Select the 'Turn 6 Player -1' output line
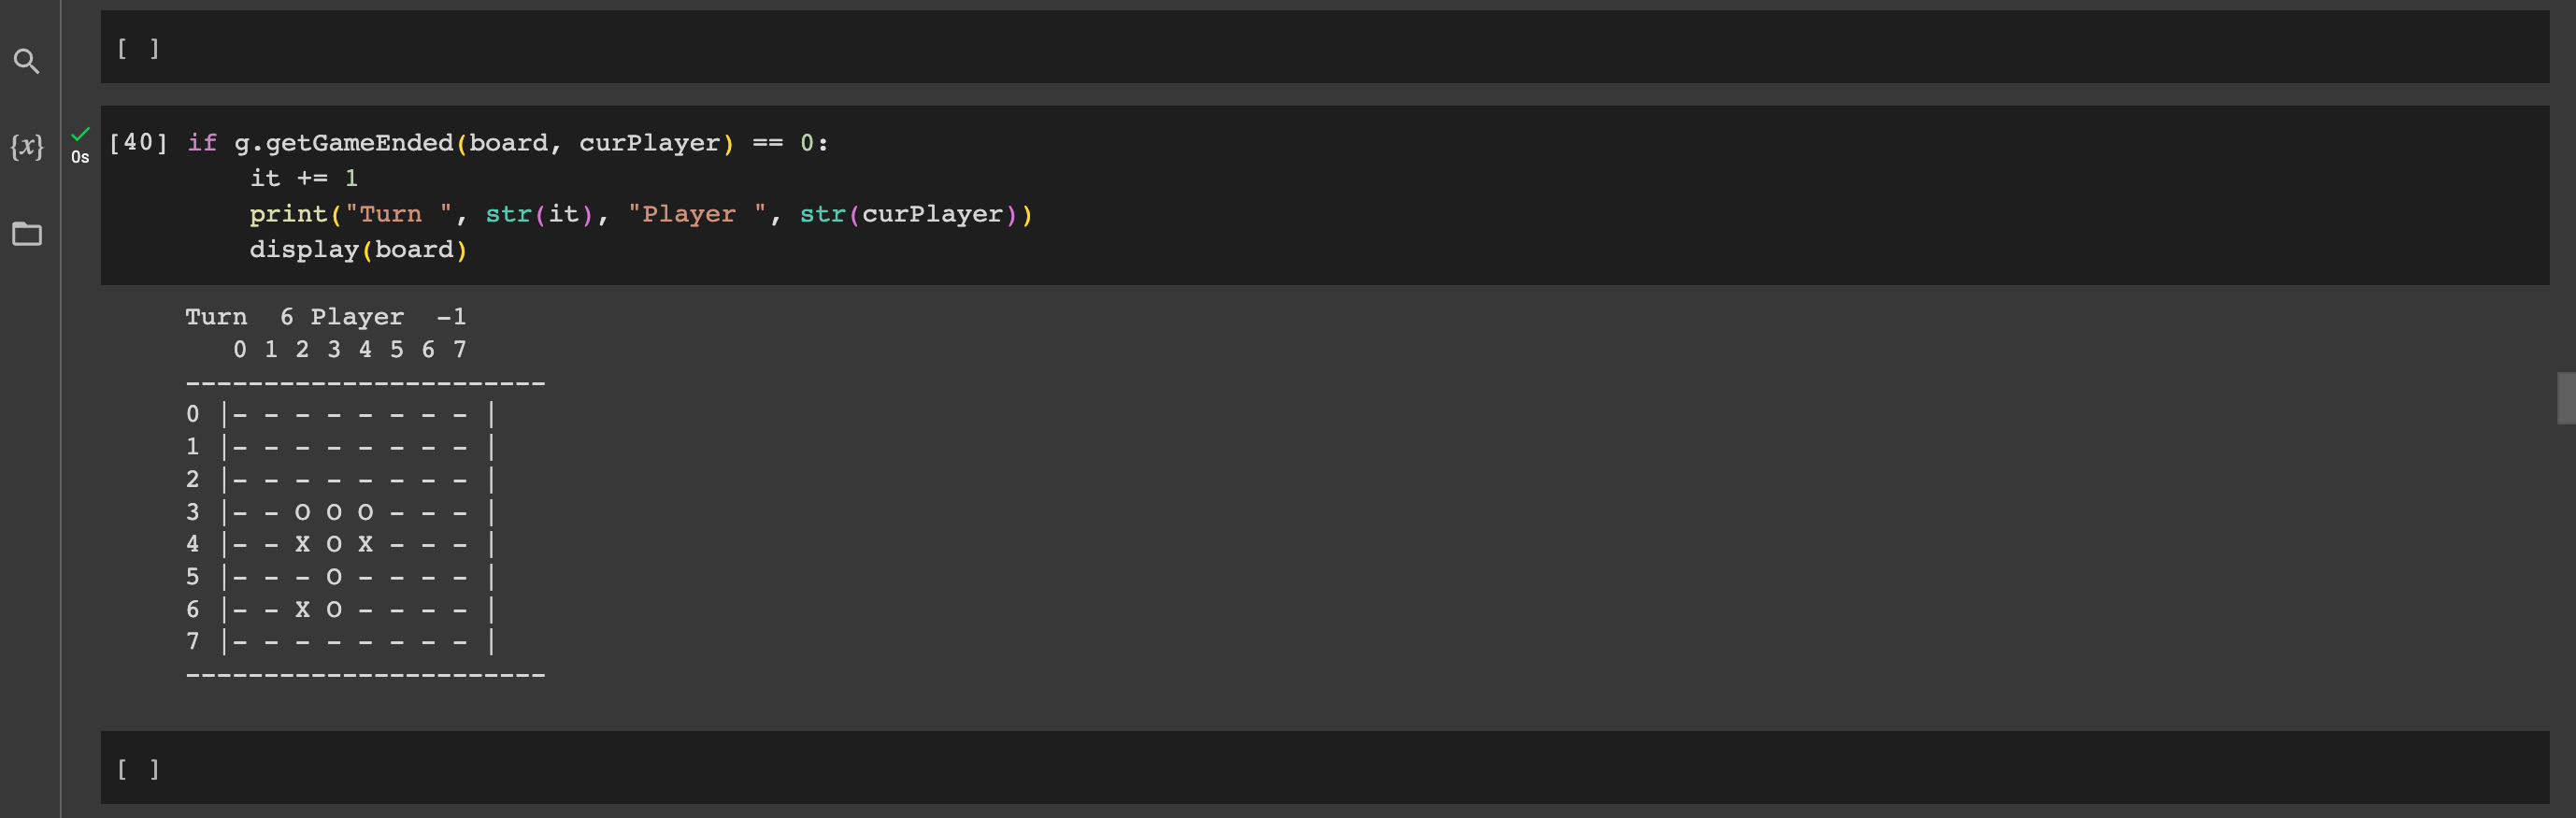This screenshot has width=2576, height=818. [x=326, y=317]
